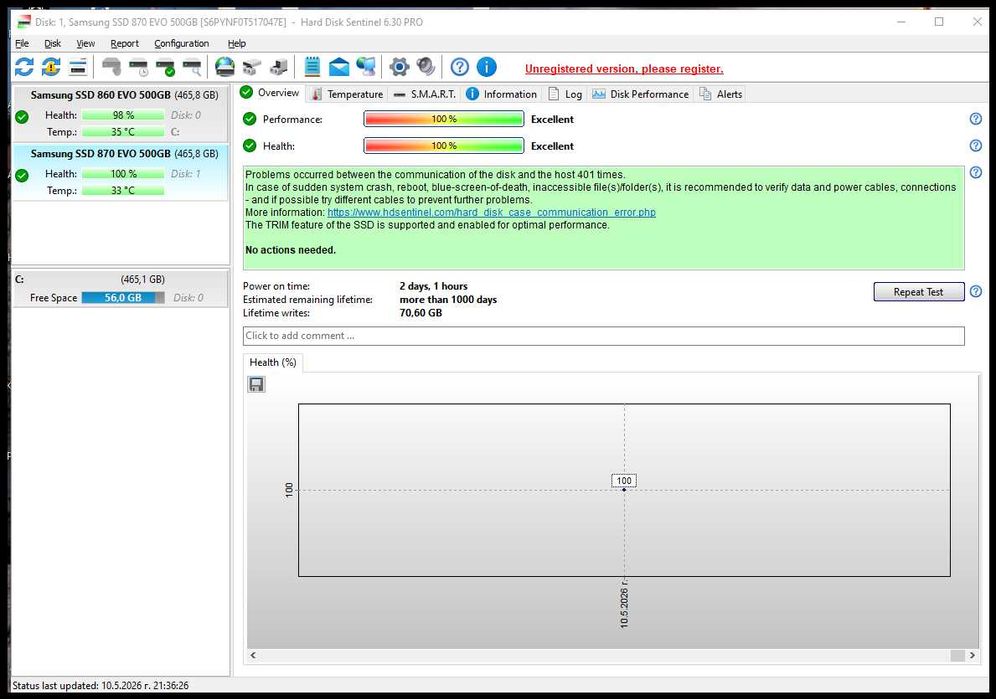Click the 860 EVO Temp. 35 °C bar

pyautogui.click(x=123, y=132)
